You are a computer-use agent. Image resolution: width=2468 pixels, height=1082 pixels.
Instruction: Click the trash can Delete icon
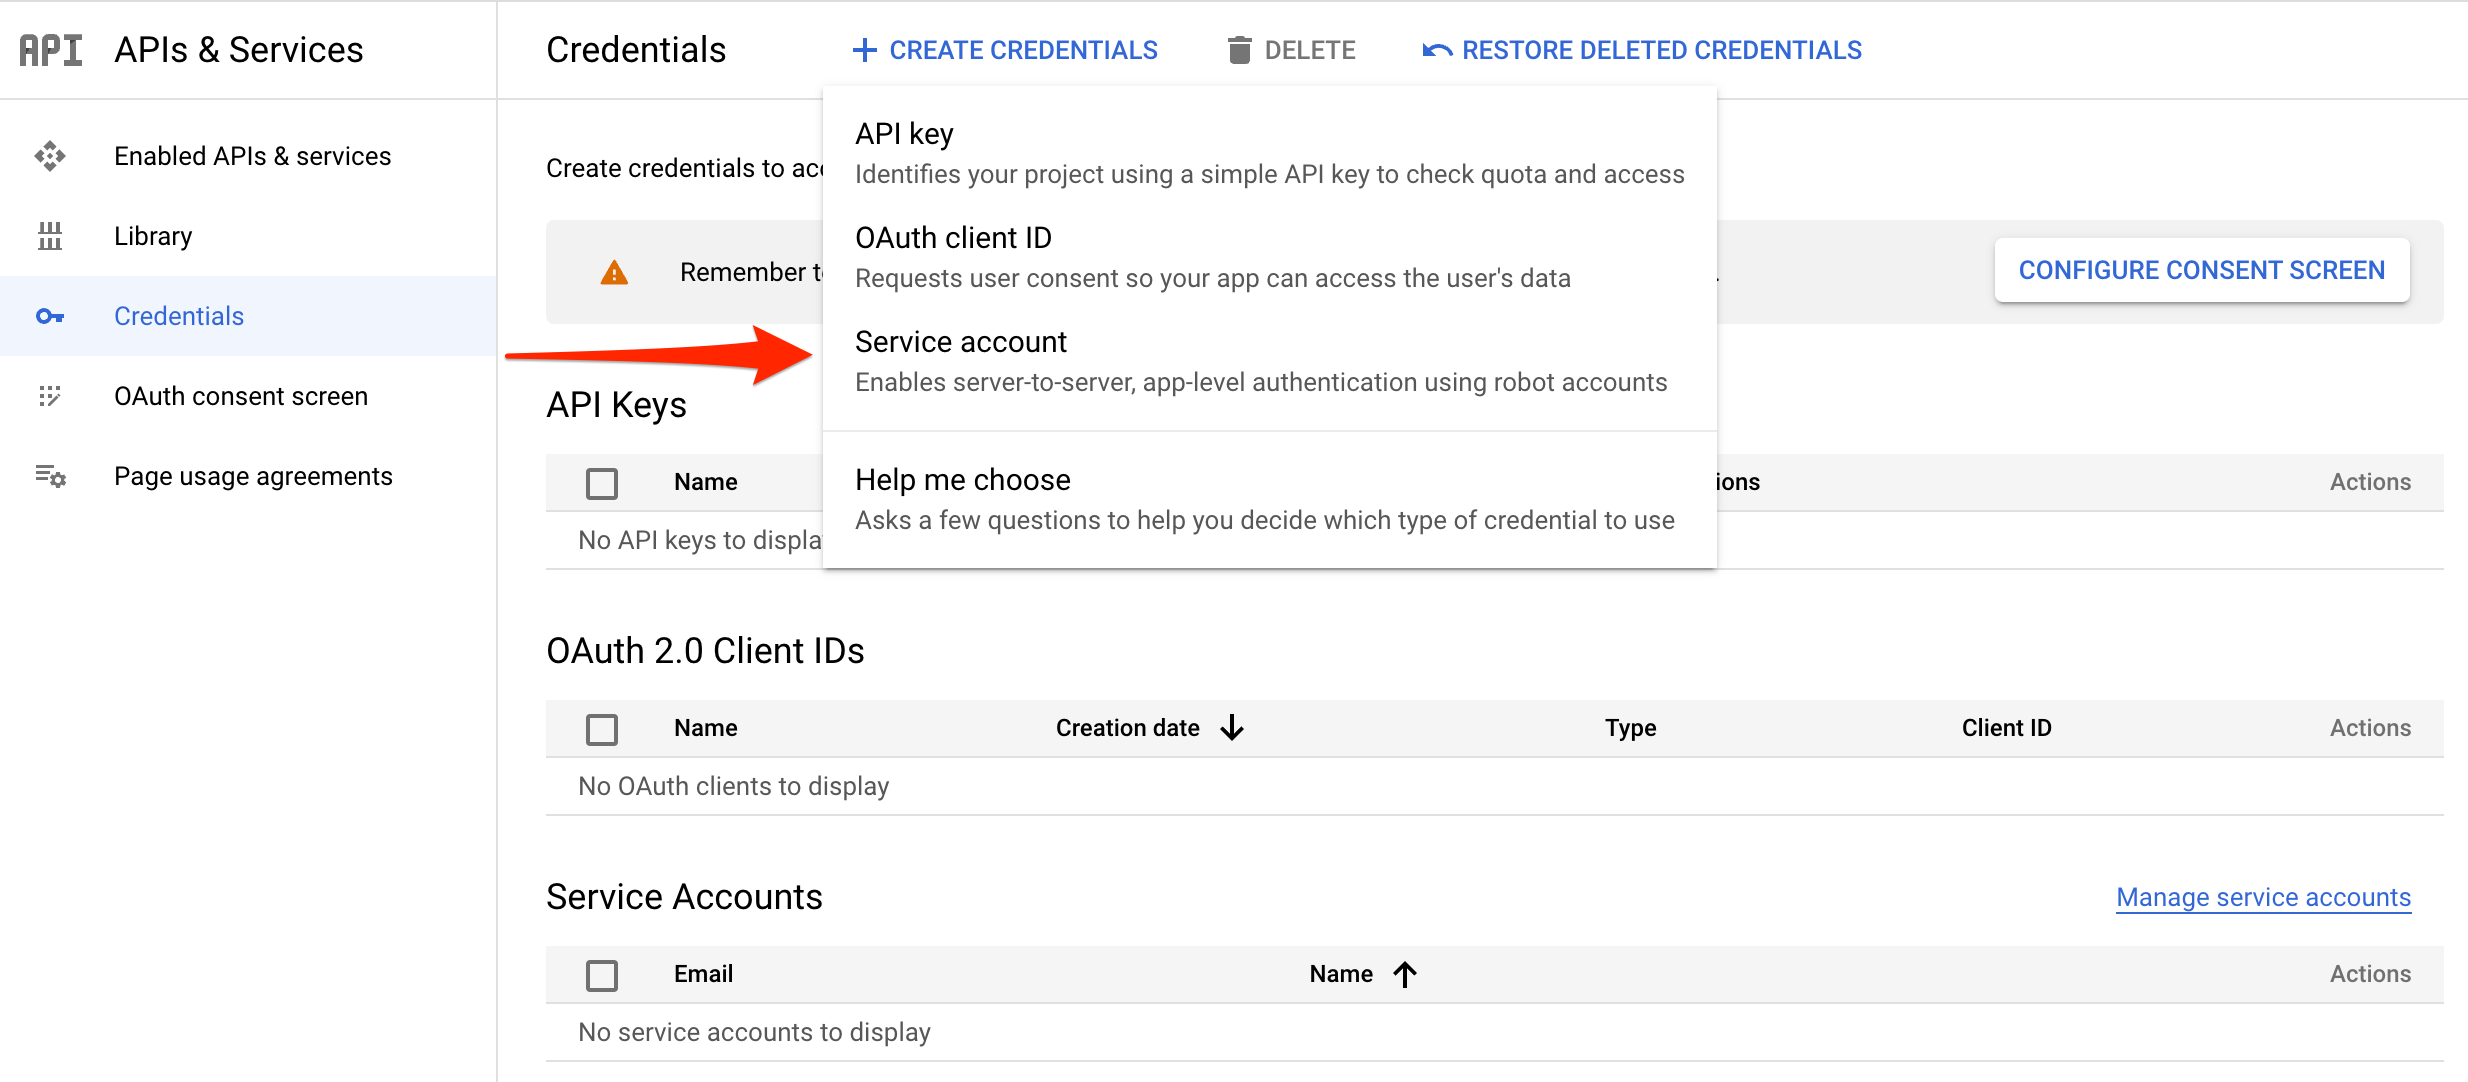coord(1239,50)
